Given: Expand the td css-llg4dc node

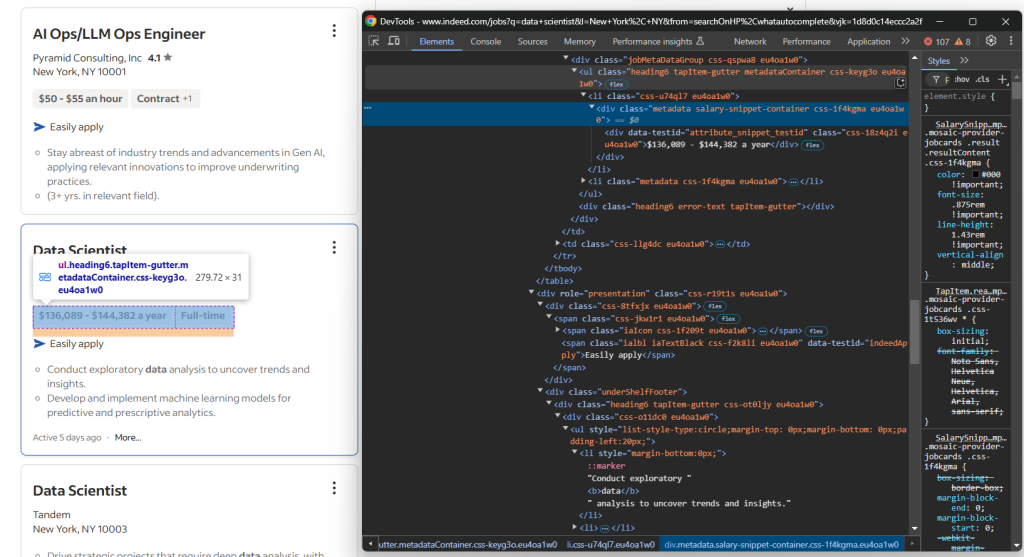Looking at the screenshot, I should coord(557,244).
